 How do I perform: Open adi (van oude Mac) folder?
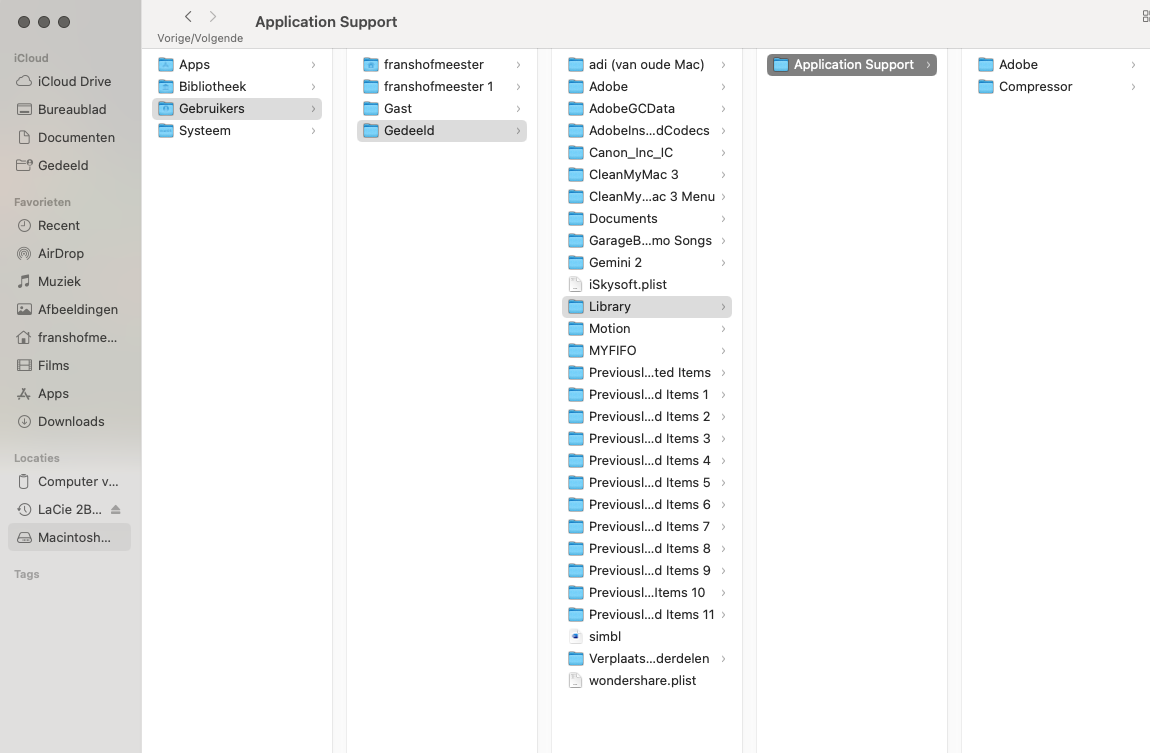pyautogui.click(x=647, y=65)
